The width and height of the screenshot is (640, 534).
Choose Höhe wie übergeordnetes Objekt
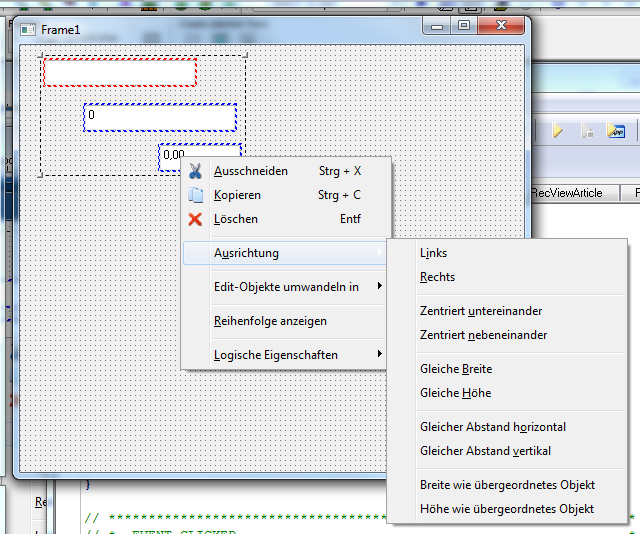(x=507, y=509)
